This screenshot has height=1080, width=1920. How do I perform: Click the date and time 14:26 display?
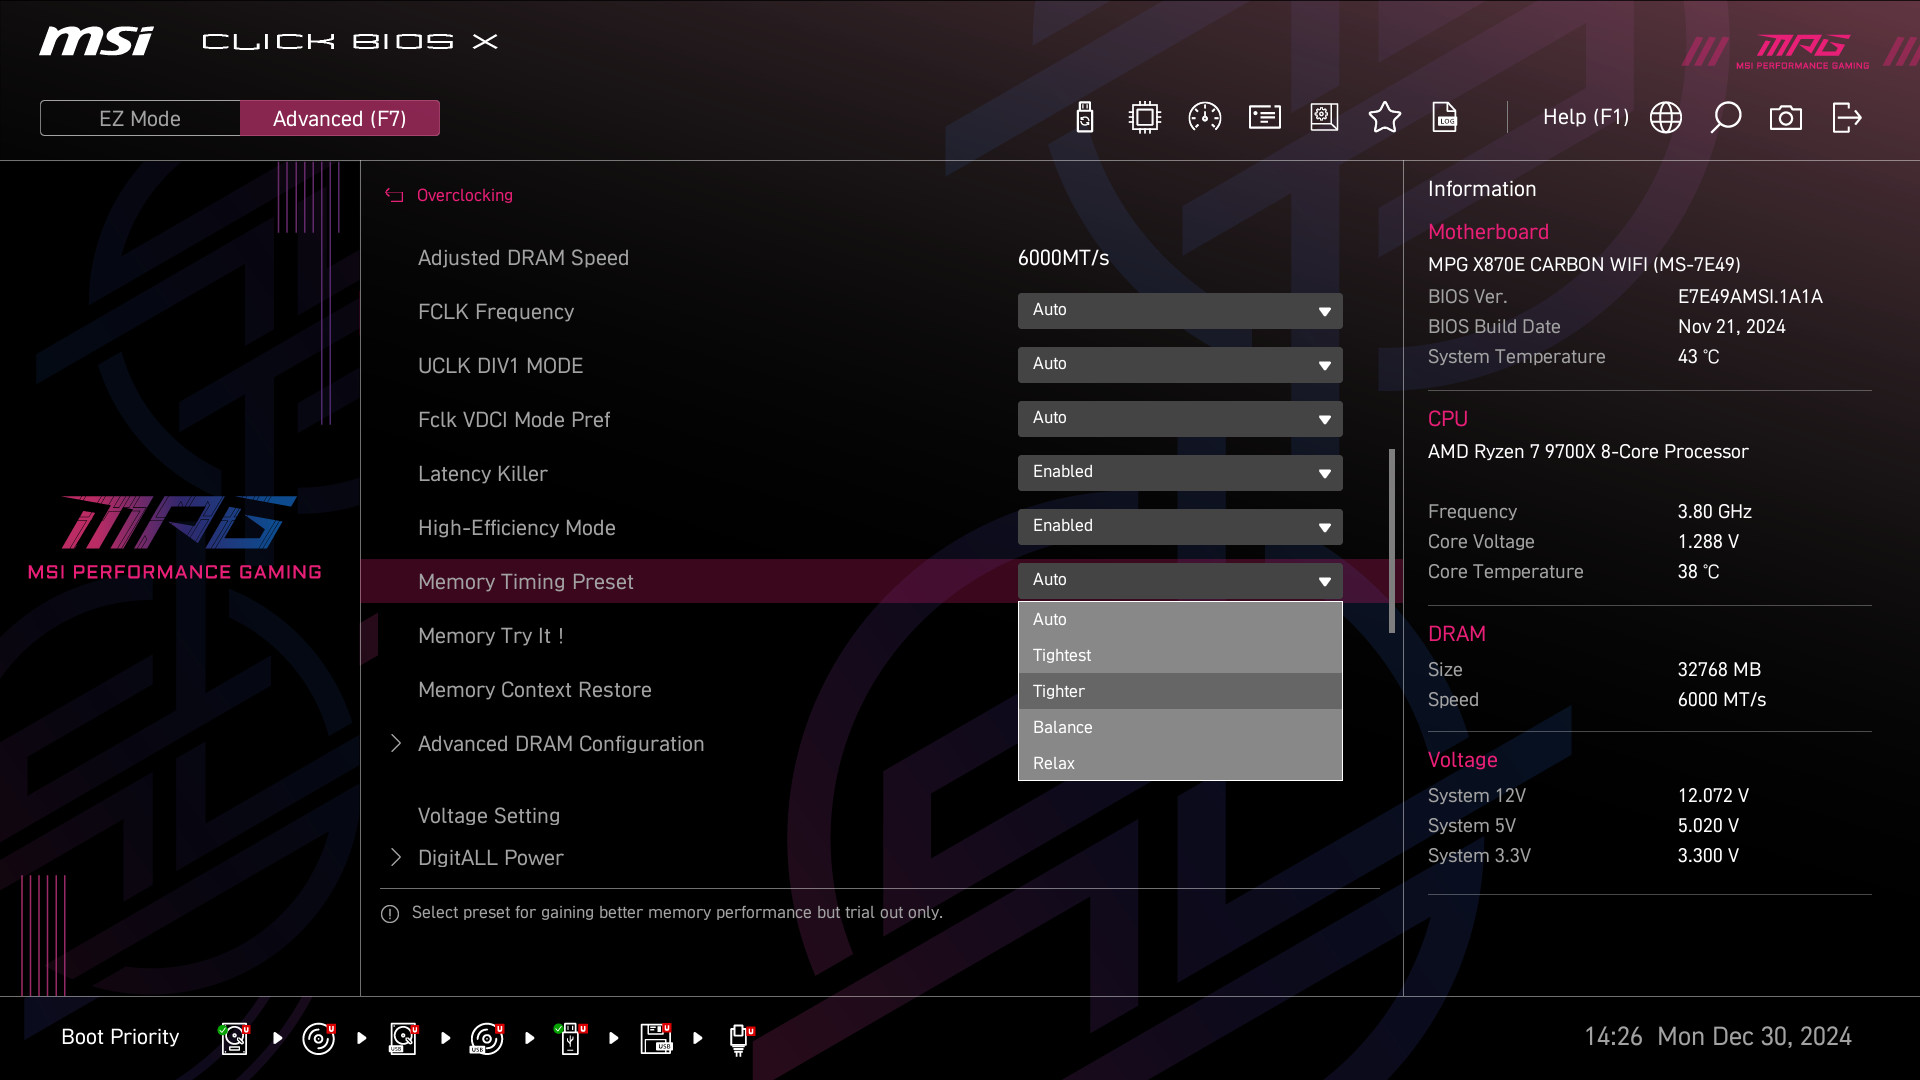(x=1718, y=1037)
